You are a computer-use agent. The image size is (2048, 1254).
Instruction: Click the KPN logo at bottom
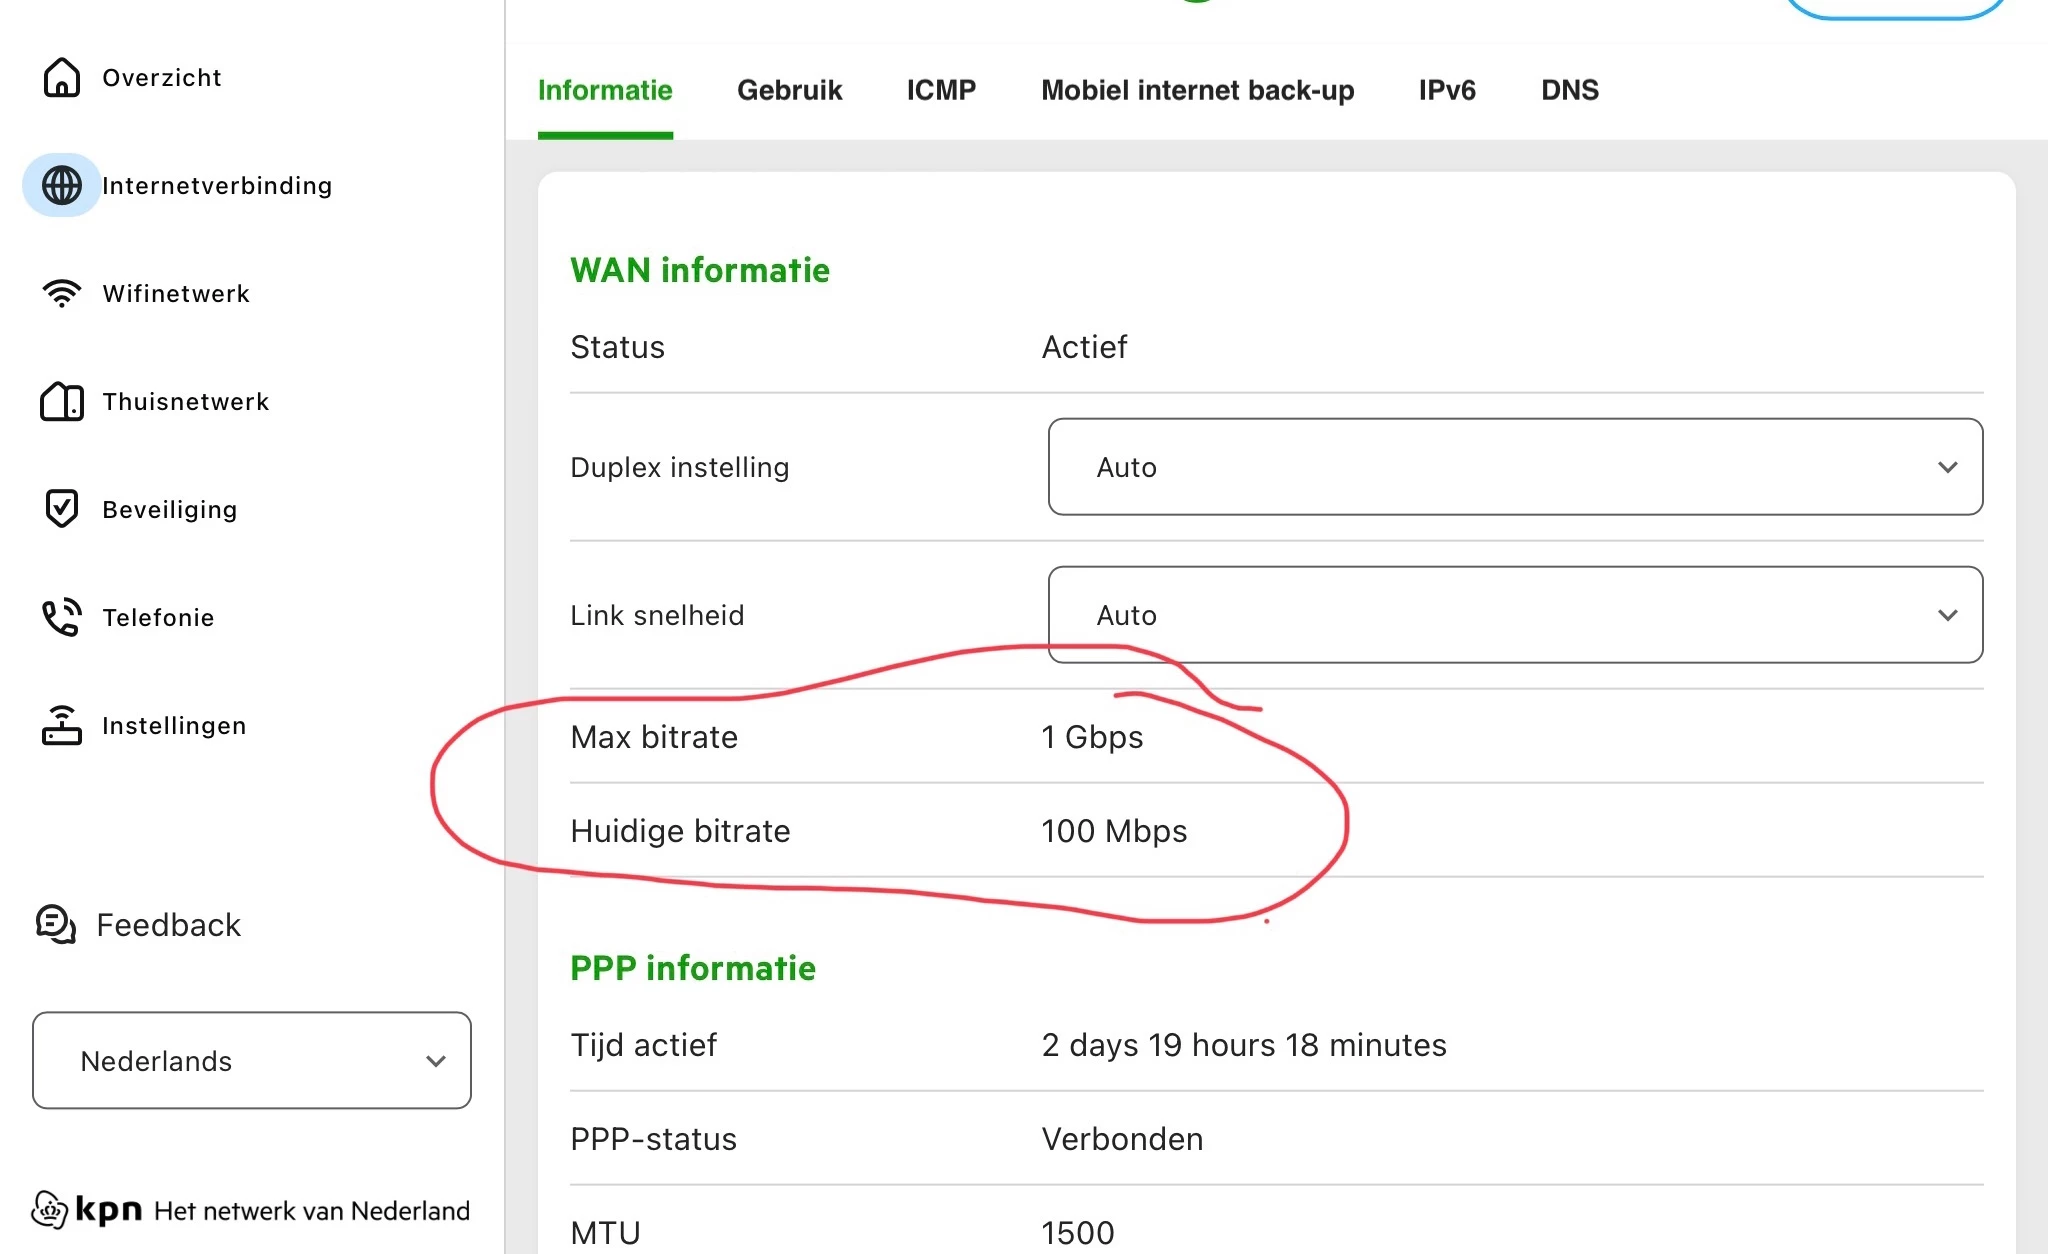(88, 1210)
